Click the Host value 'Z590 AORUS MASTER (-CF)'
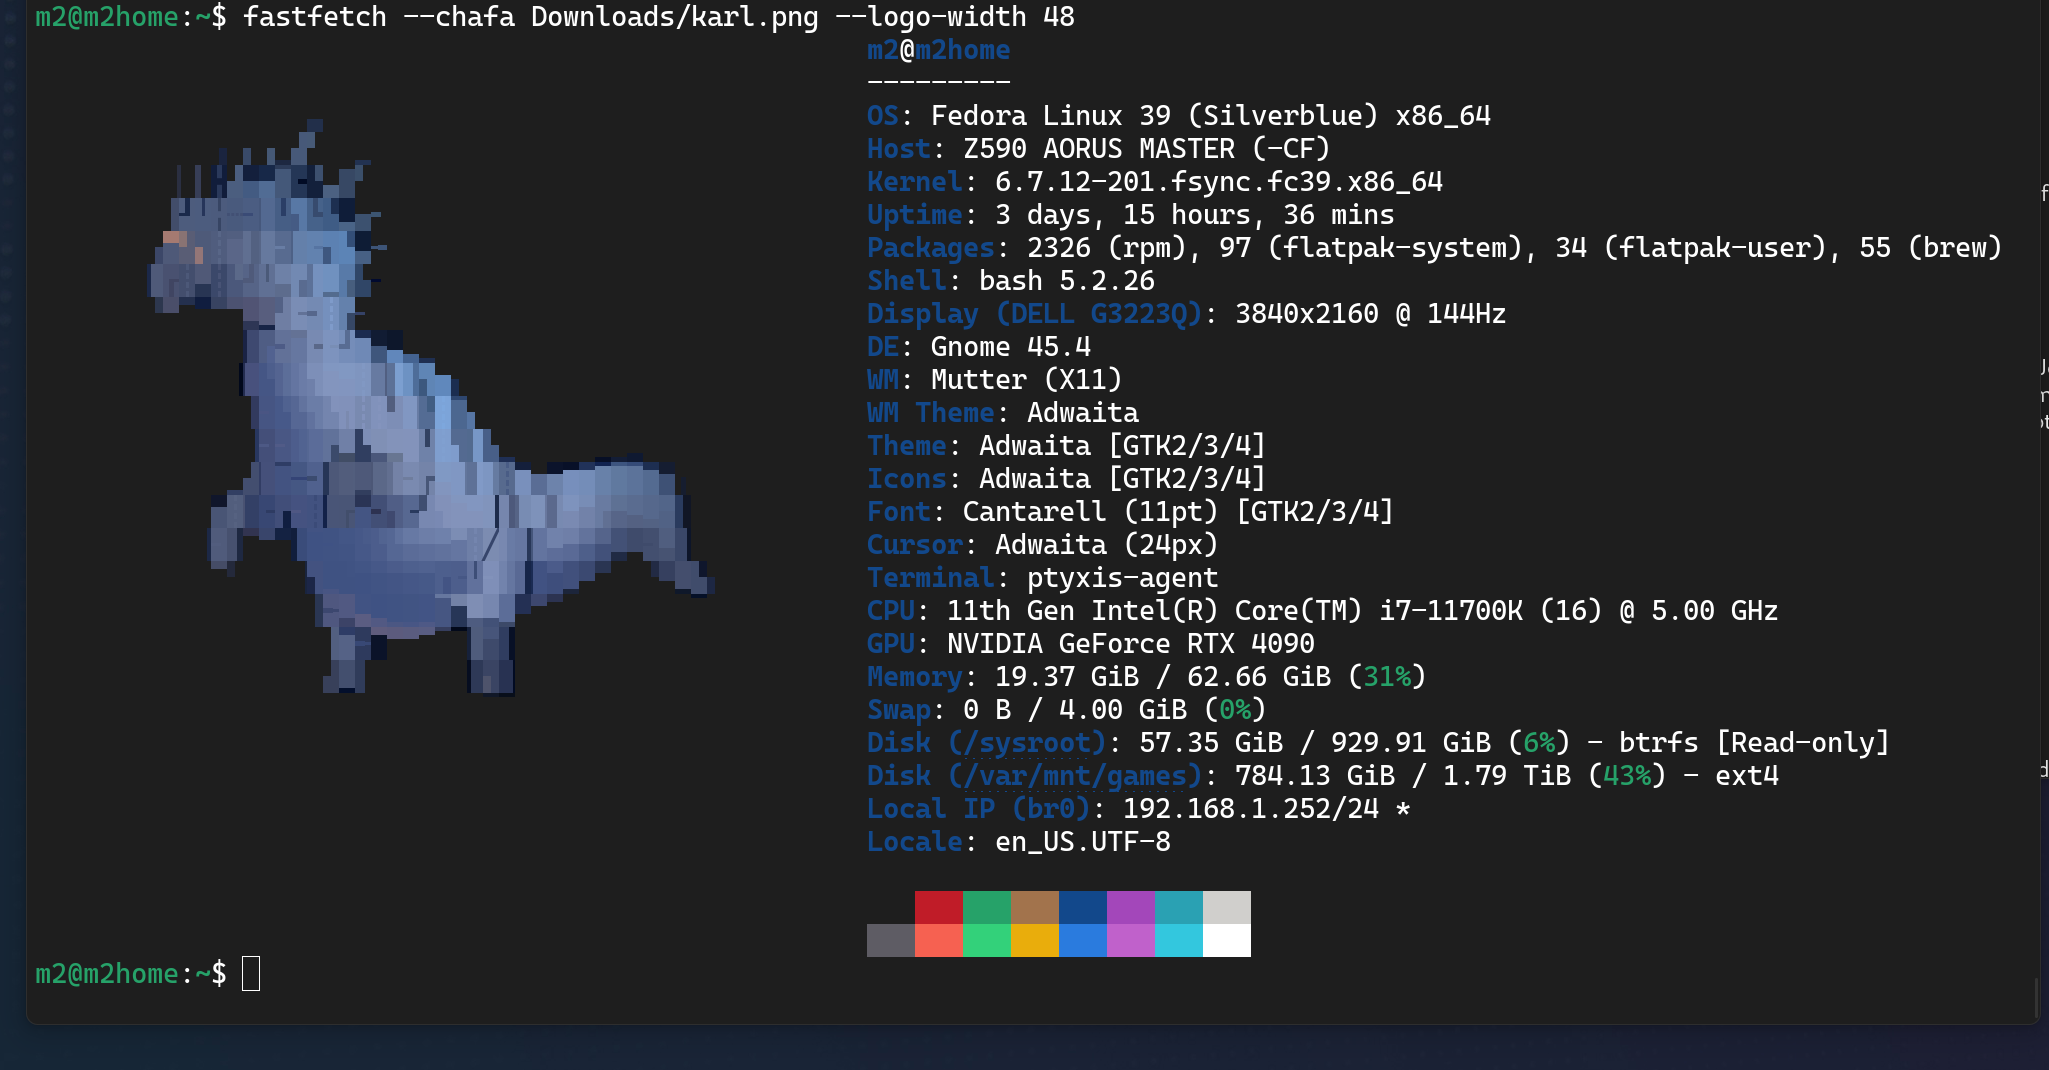 pyautogui.click(x=1146, y=149)
